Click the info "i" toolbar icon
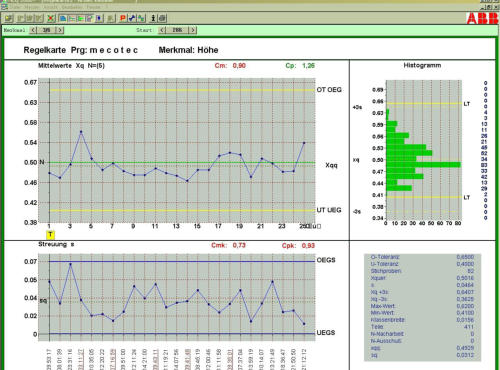This screenshot has width=500, height=370. tap(153, 18)
